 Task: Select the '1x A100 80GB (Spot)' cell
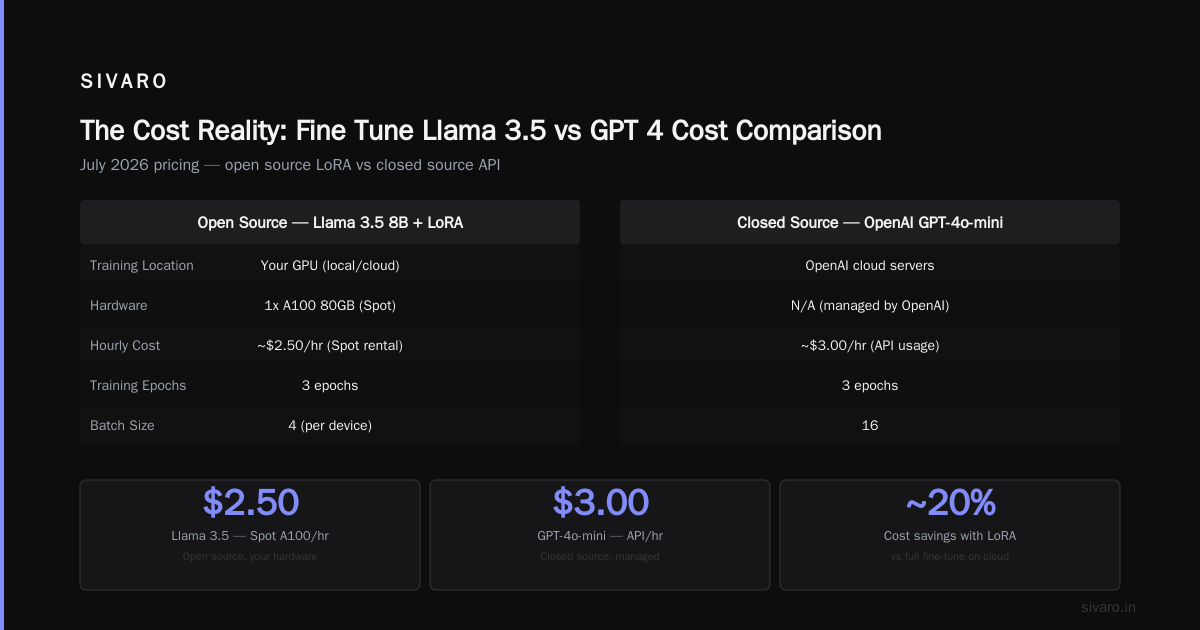330,305
